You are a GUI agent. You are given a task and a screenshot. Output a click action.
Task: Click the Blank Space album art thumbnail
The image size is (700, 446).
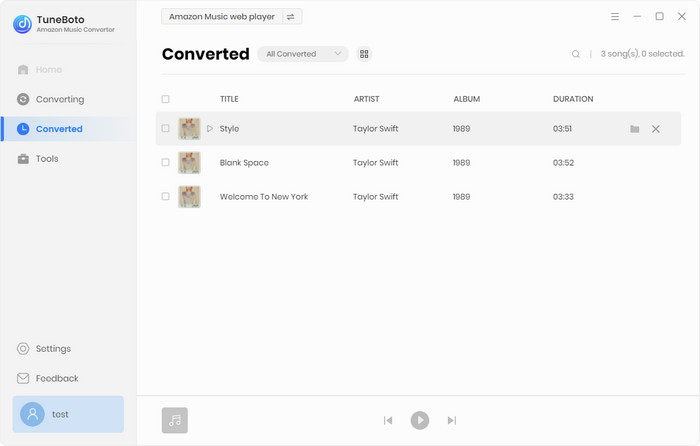click(189, 163)
